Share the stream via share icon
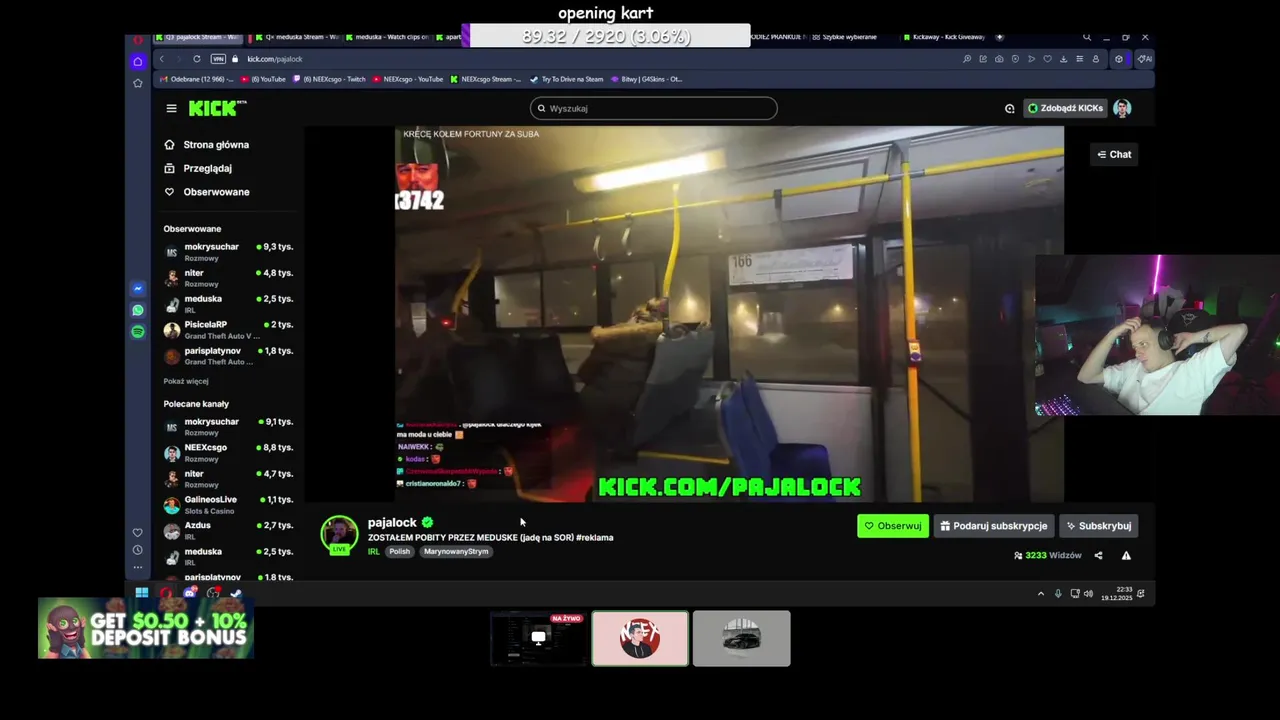This screenshot has width=1280, height=720. [1098, 556]
